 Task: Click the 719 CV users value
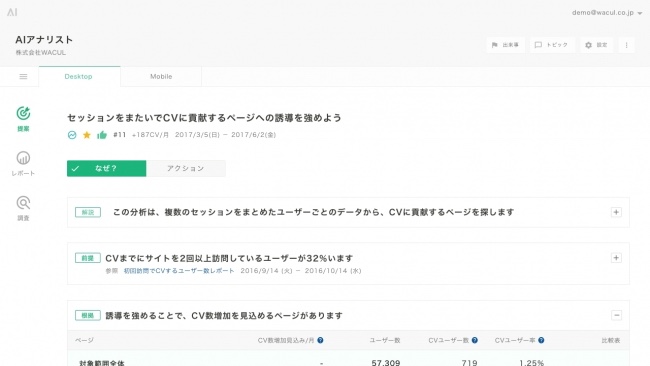point(469,362)
